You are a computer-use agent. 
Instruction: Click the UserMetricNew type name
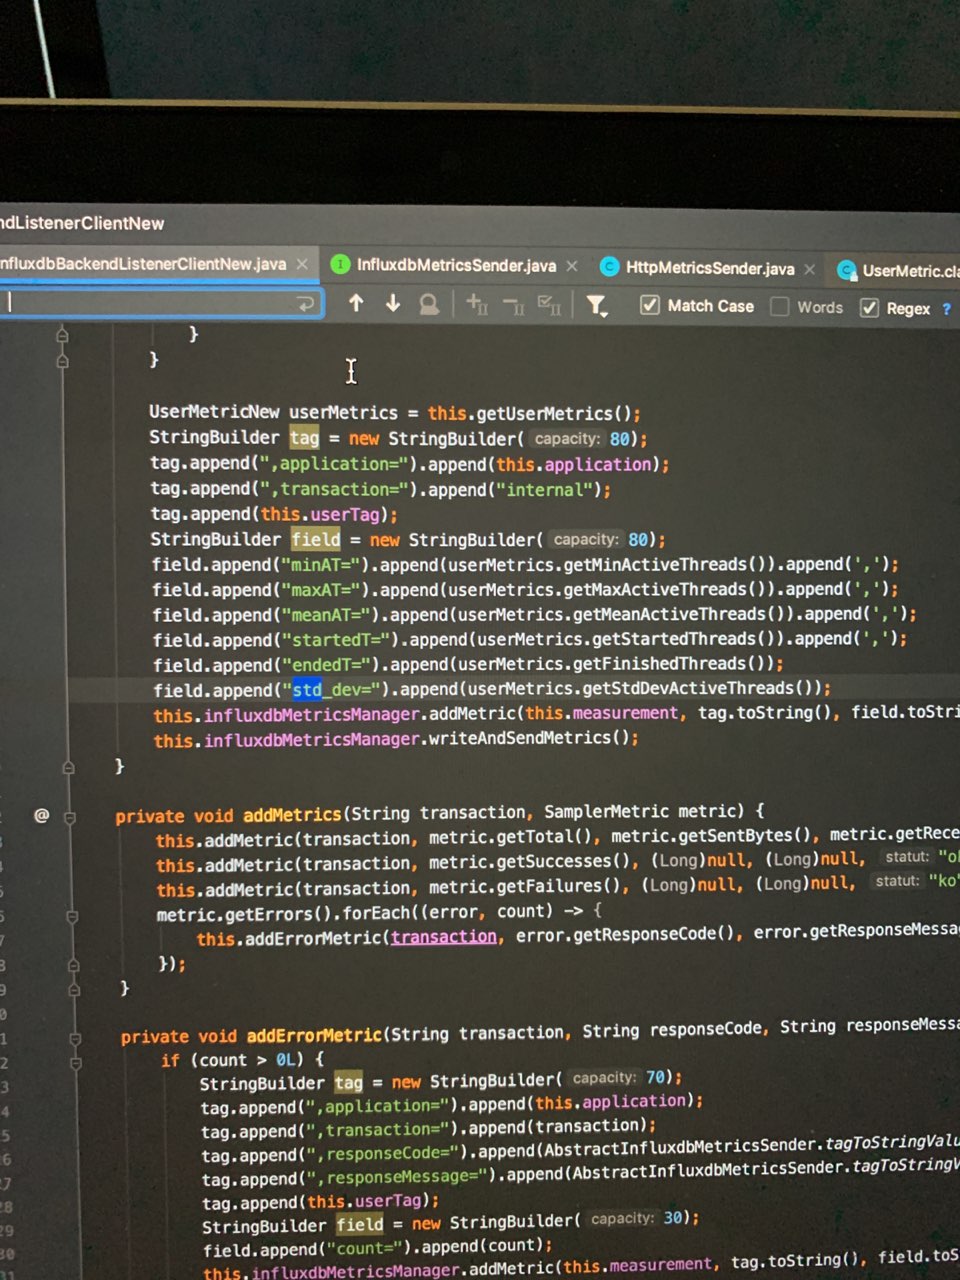(x=214, y=412)
